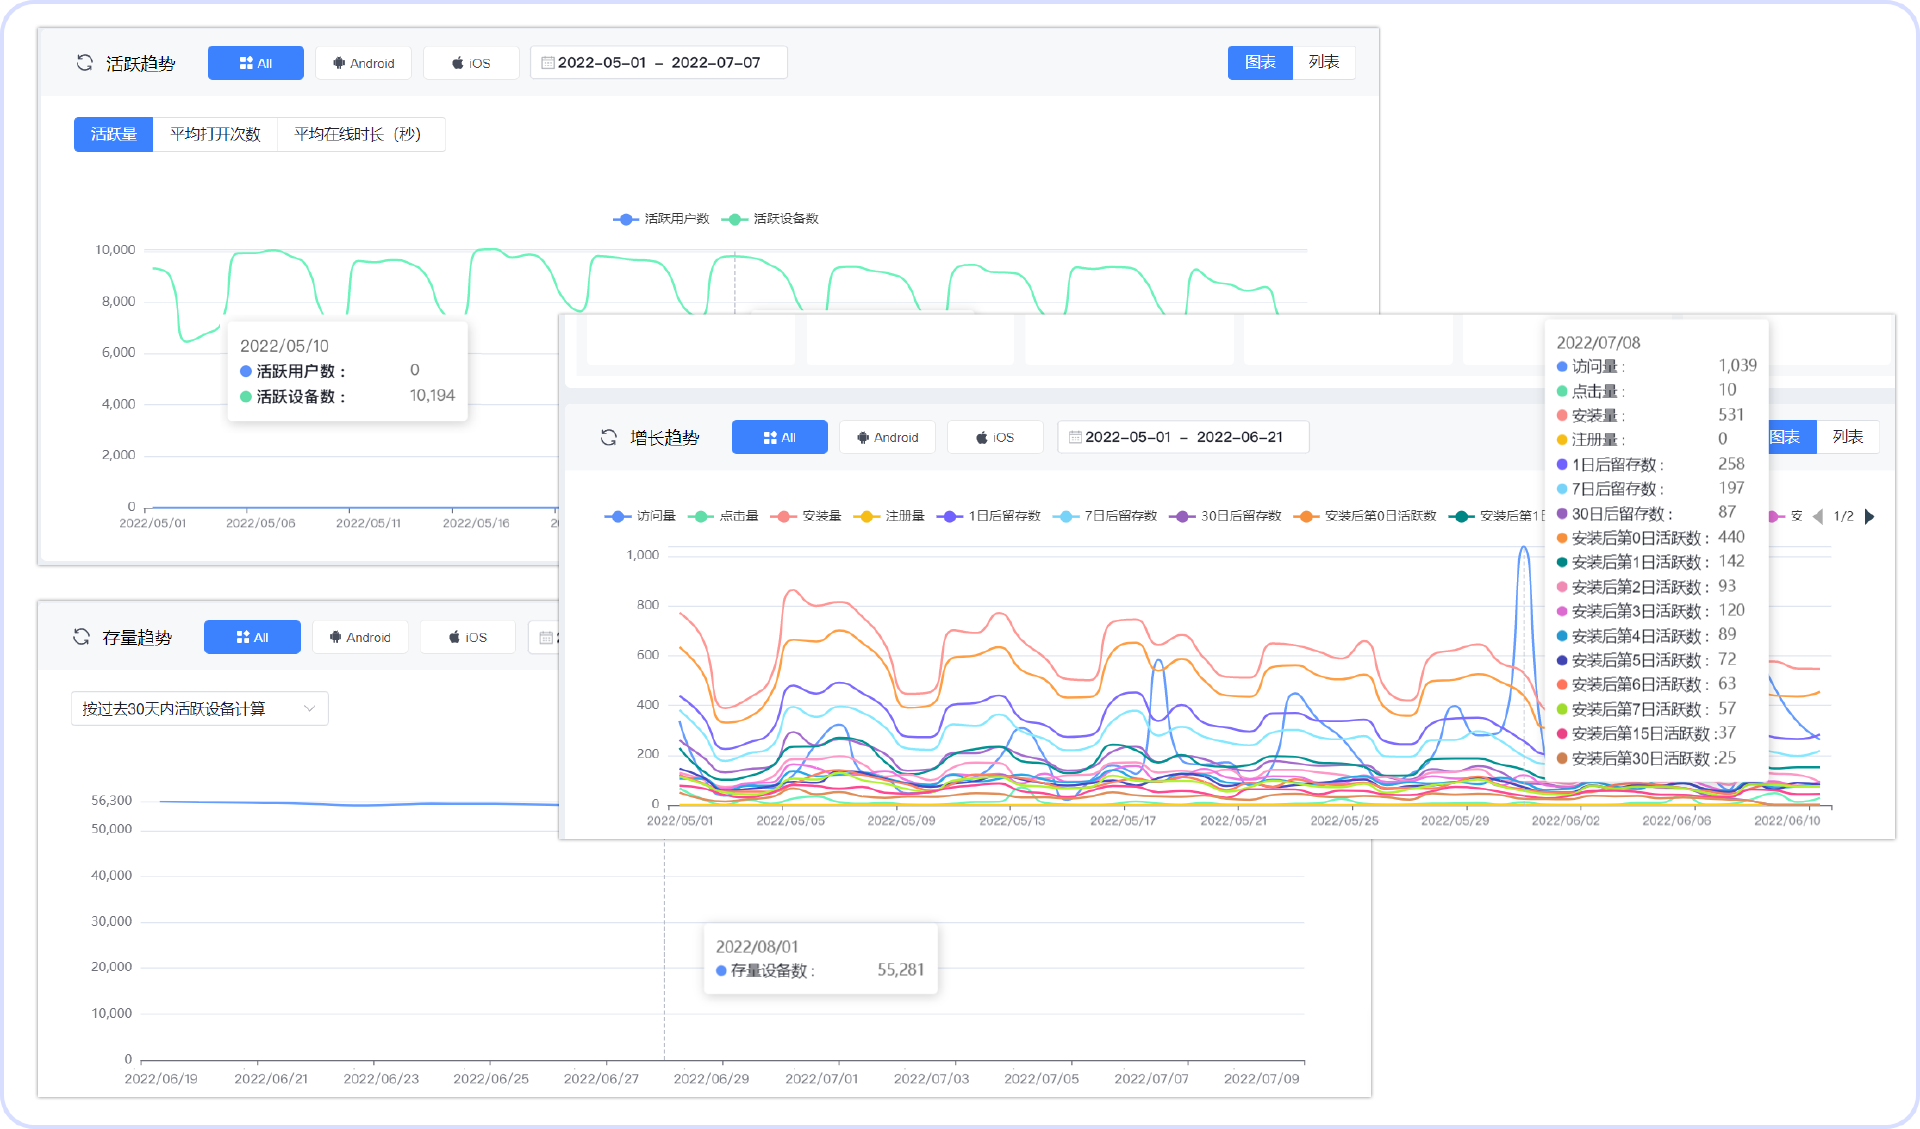This screenshot has width=1920, height=1129.
Task: Open date range picker 2022-05-01 – 2022-07-07
Action: tap(658, 63)
